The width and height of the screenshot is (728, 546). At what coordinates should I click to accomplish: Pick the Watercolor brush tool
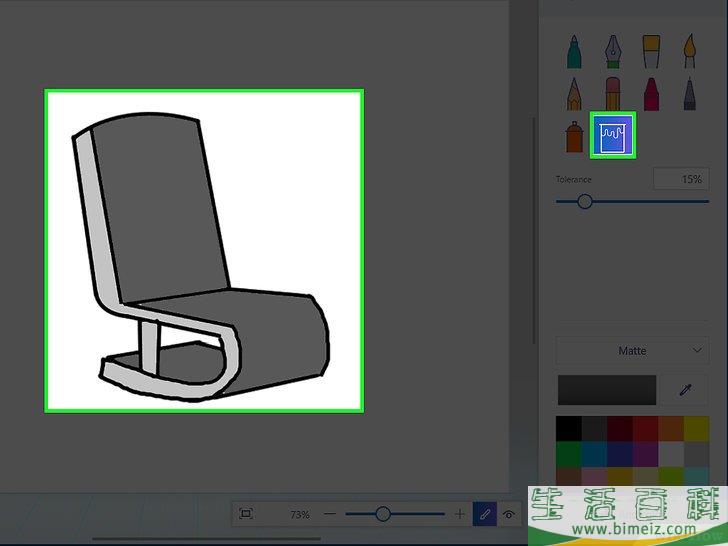(688, 52)
